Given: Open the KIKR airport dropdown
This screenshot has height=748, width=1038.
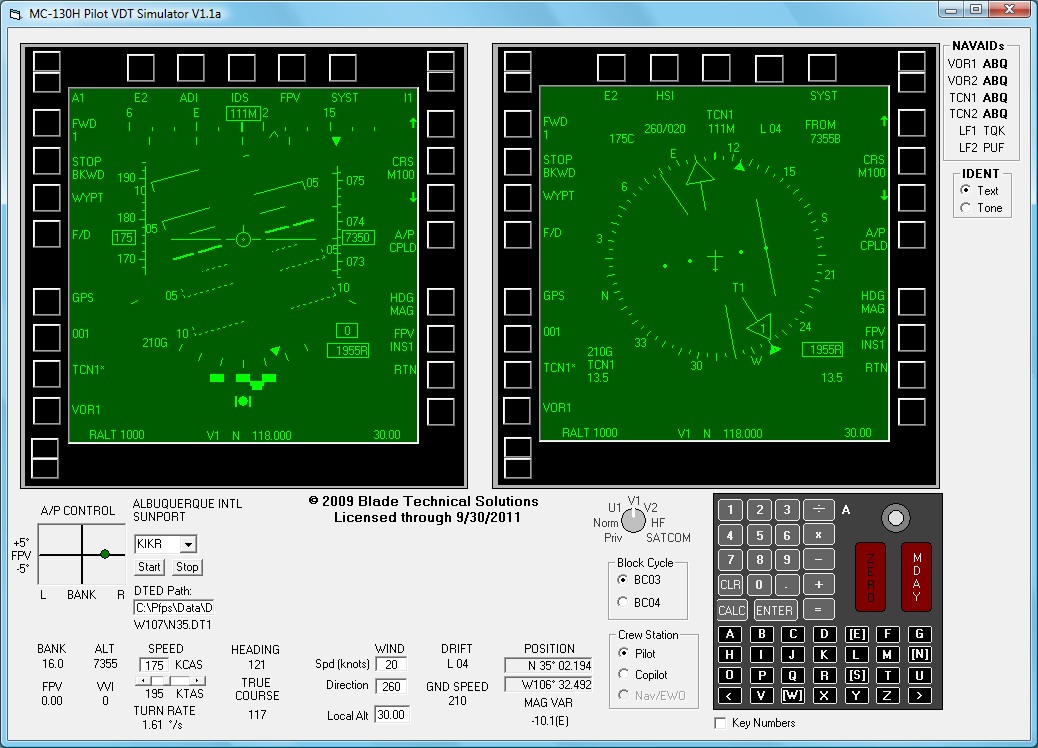Looking at the screenshot, I should click(x=189, y=544).
